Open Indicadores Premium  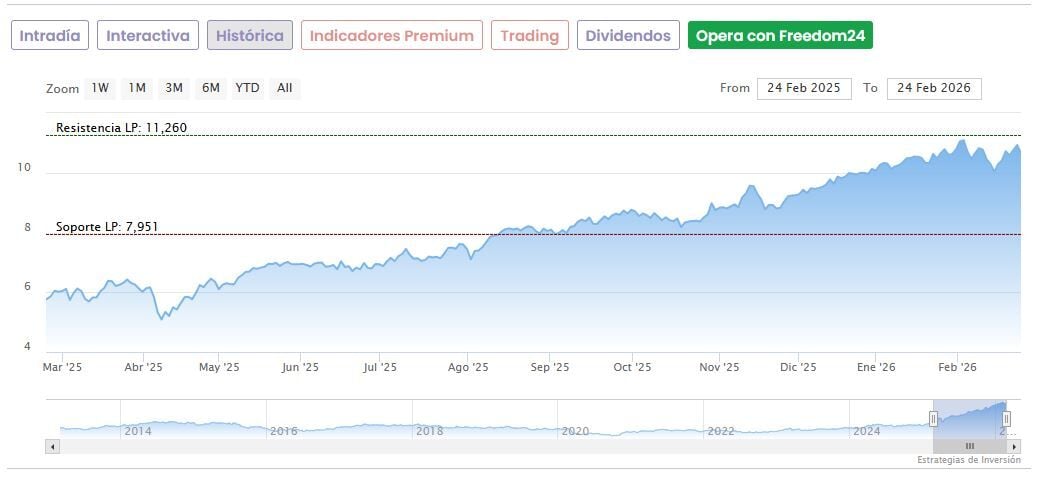[x=392, y=36]
